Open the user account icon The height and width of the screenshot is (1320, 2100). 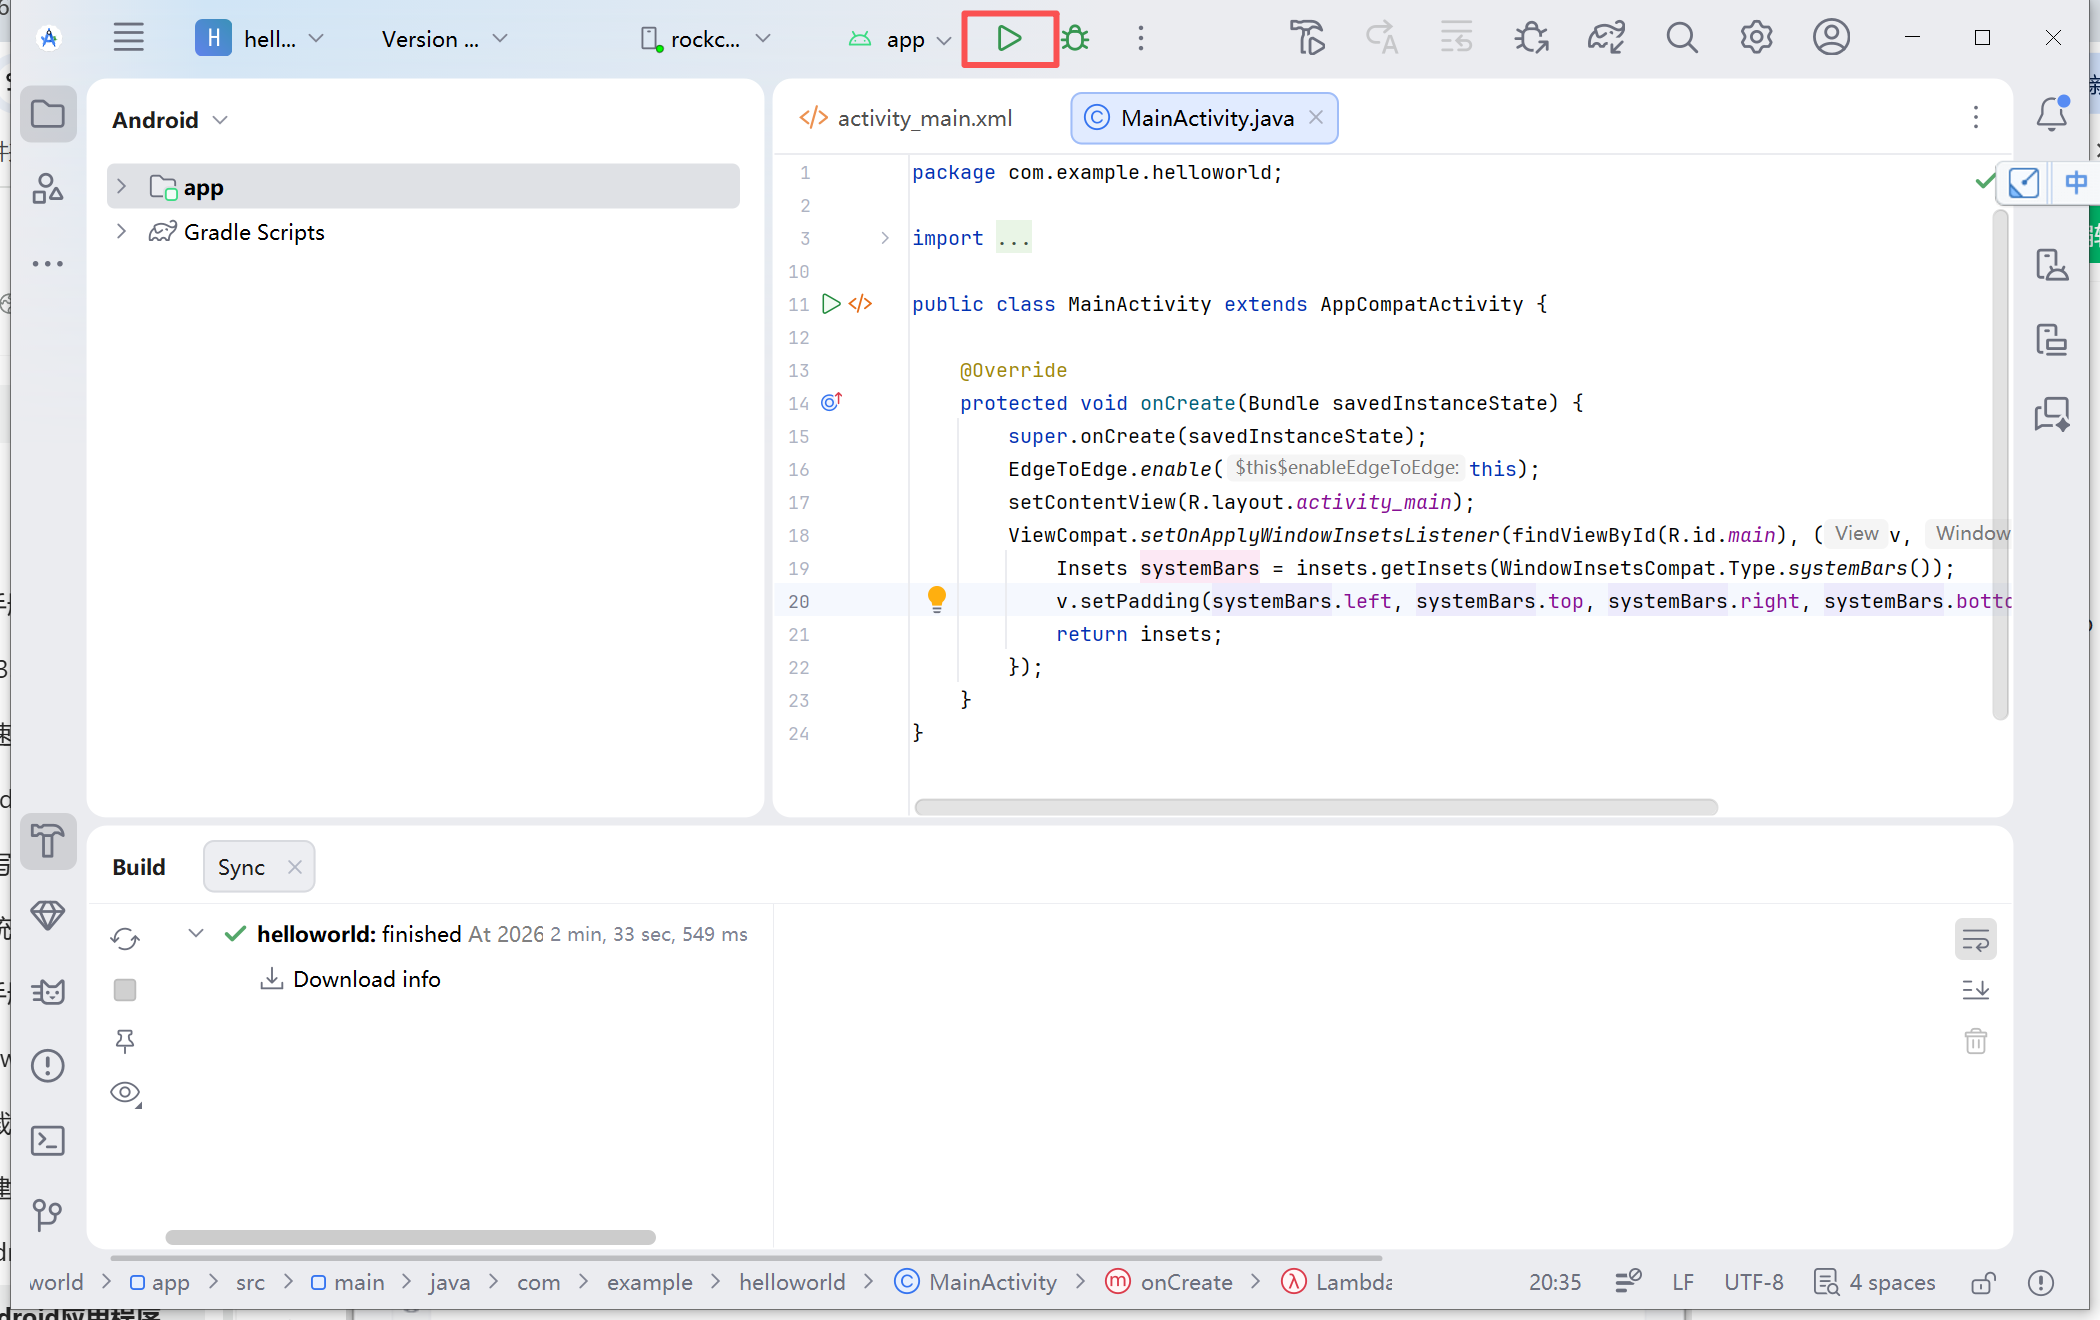coord(1831,39)
